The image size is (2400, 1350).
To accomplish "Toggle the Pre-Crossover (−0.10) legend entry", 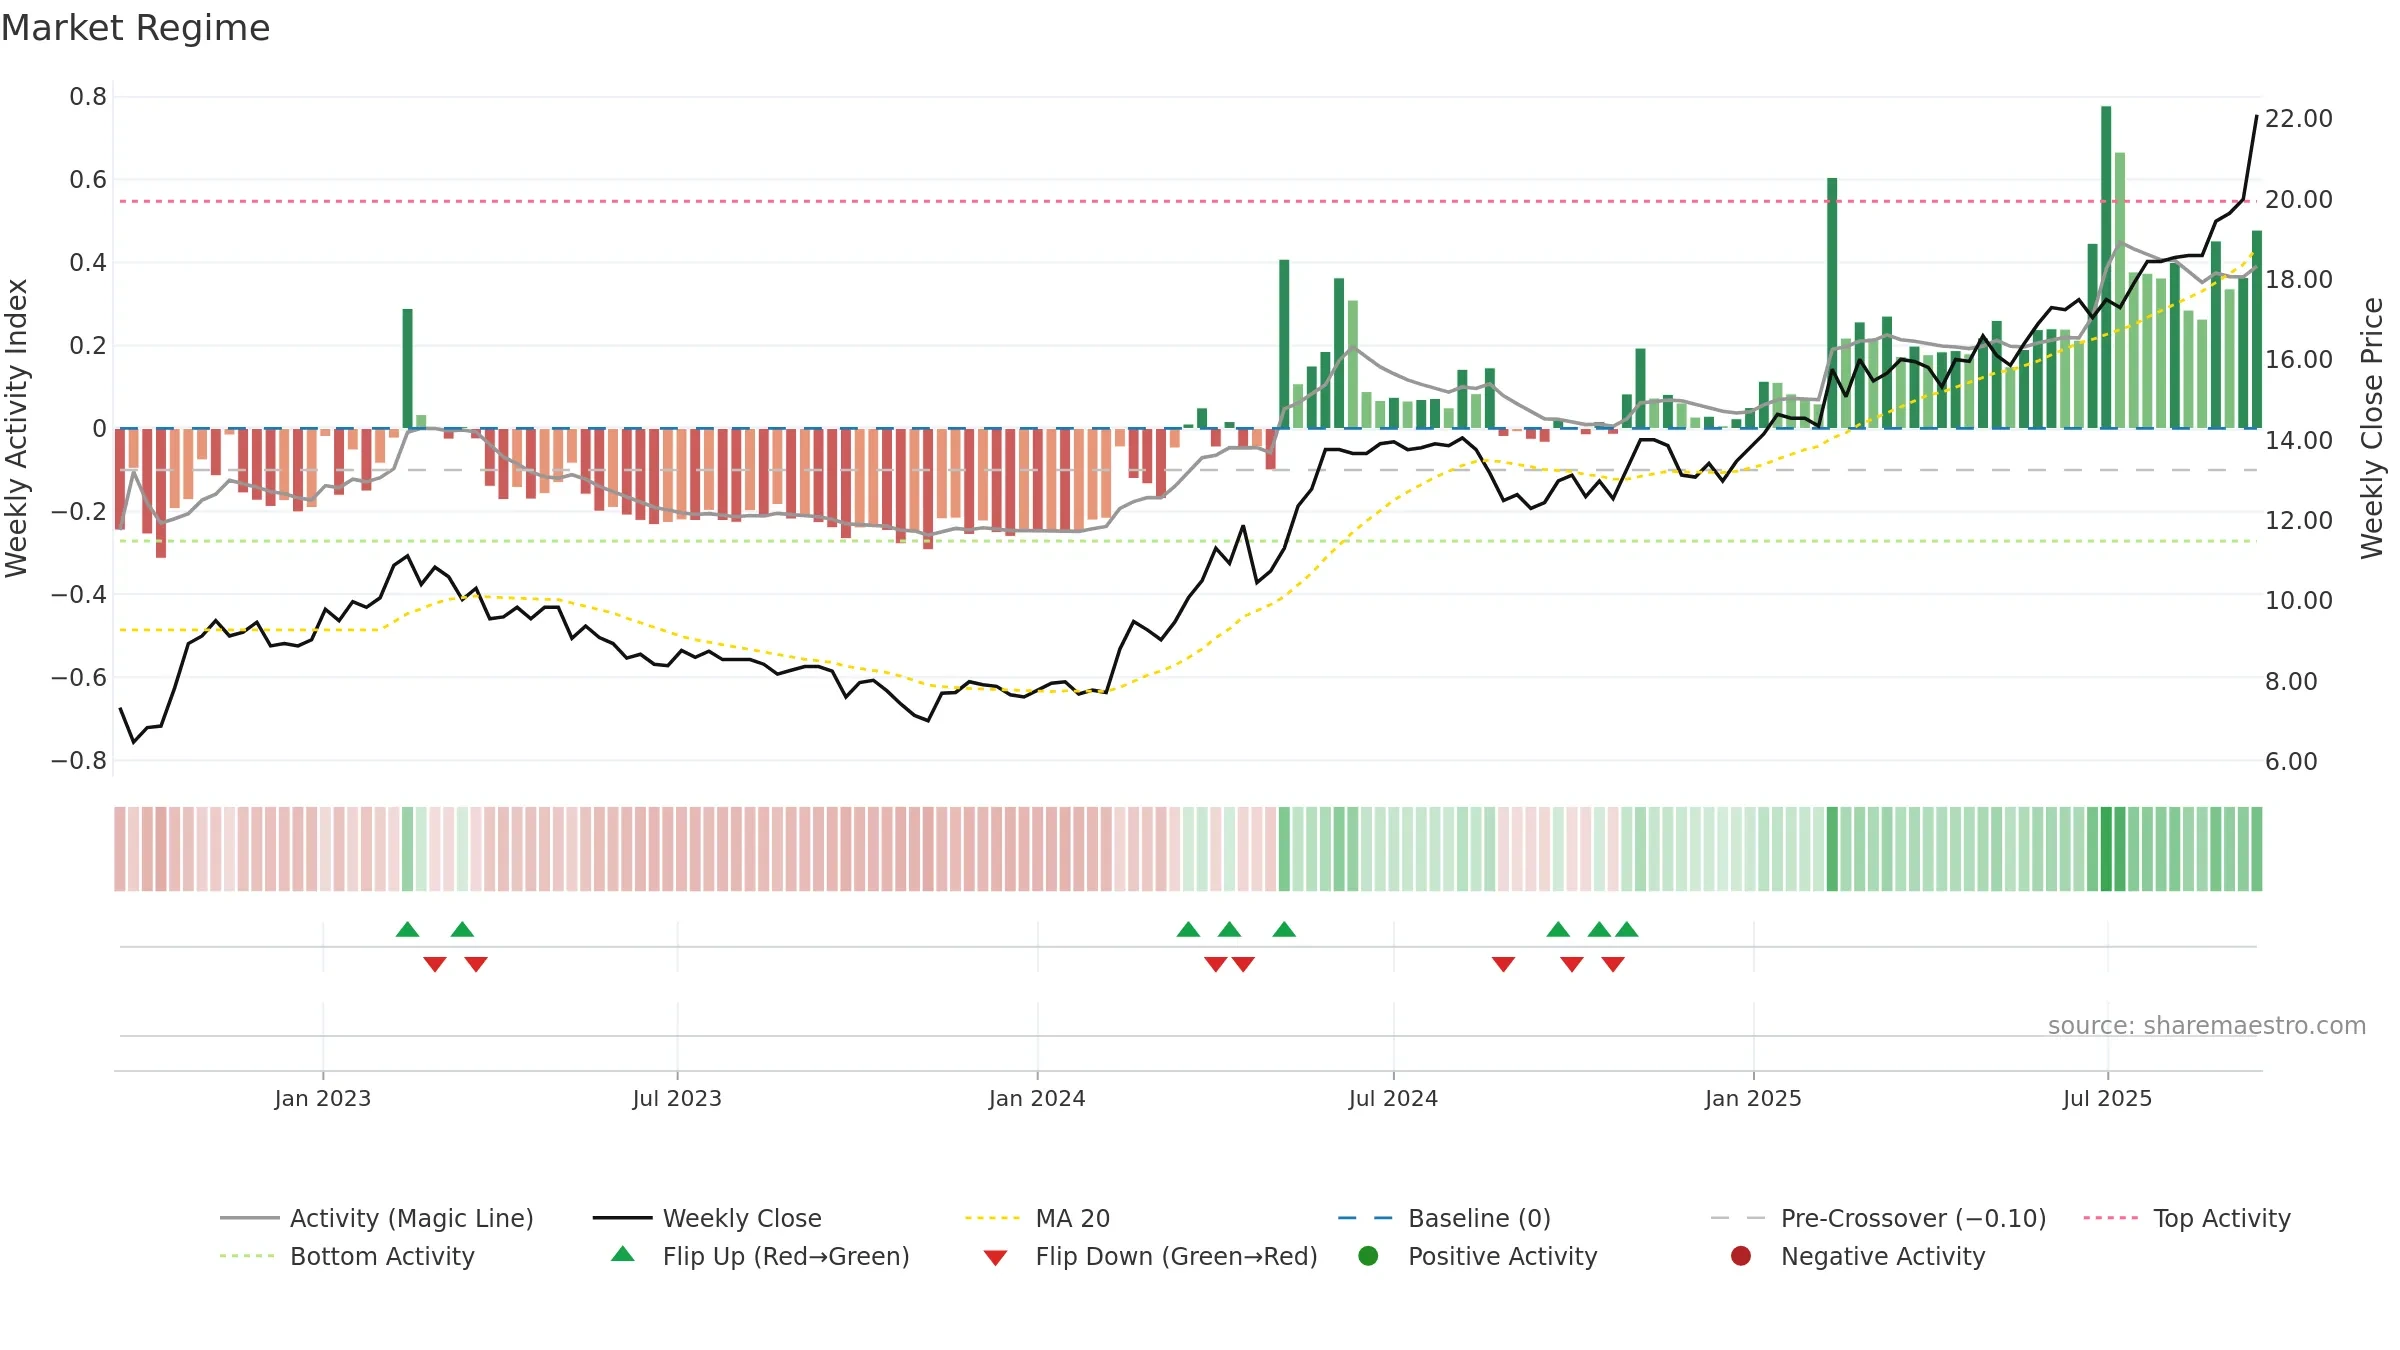I will [x=1878, y=1218].
